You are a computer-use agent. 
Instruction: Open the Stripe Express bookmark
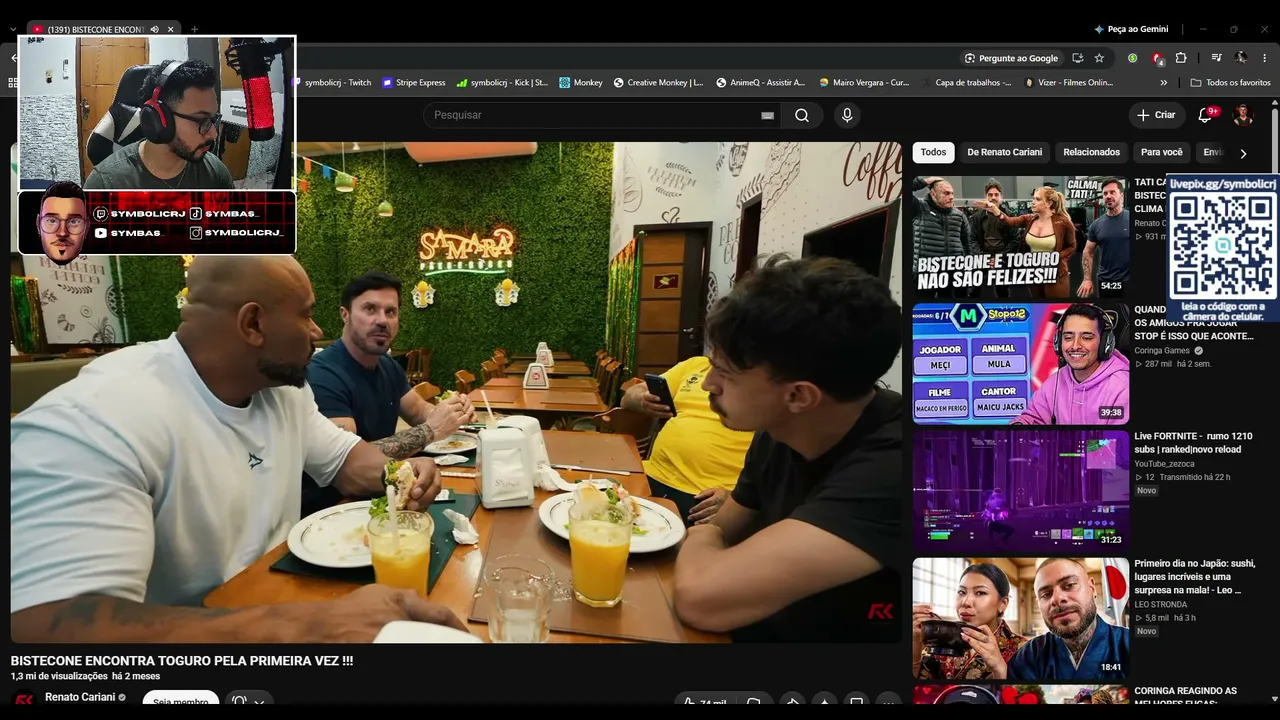pyautogui.click(x=414, y=83)
